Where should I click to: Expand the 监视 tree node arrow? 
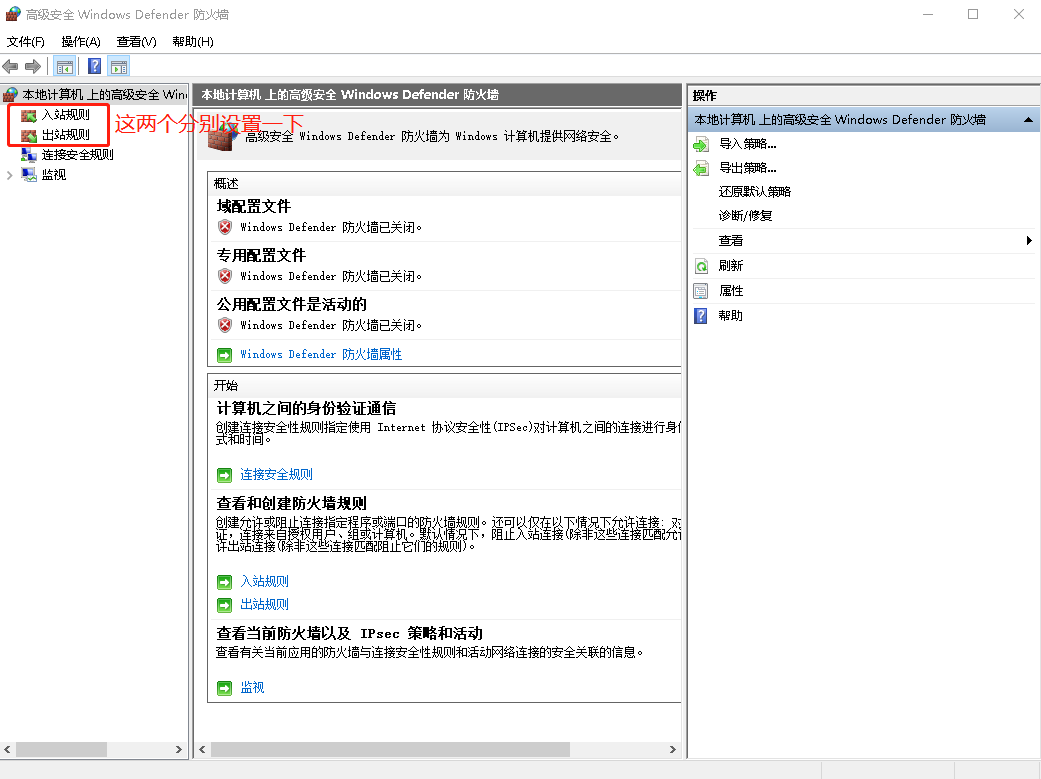[10, 175]
